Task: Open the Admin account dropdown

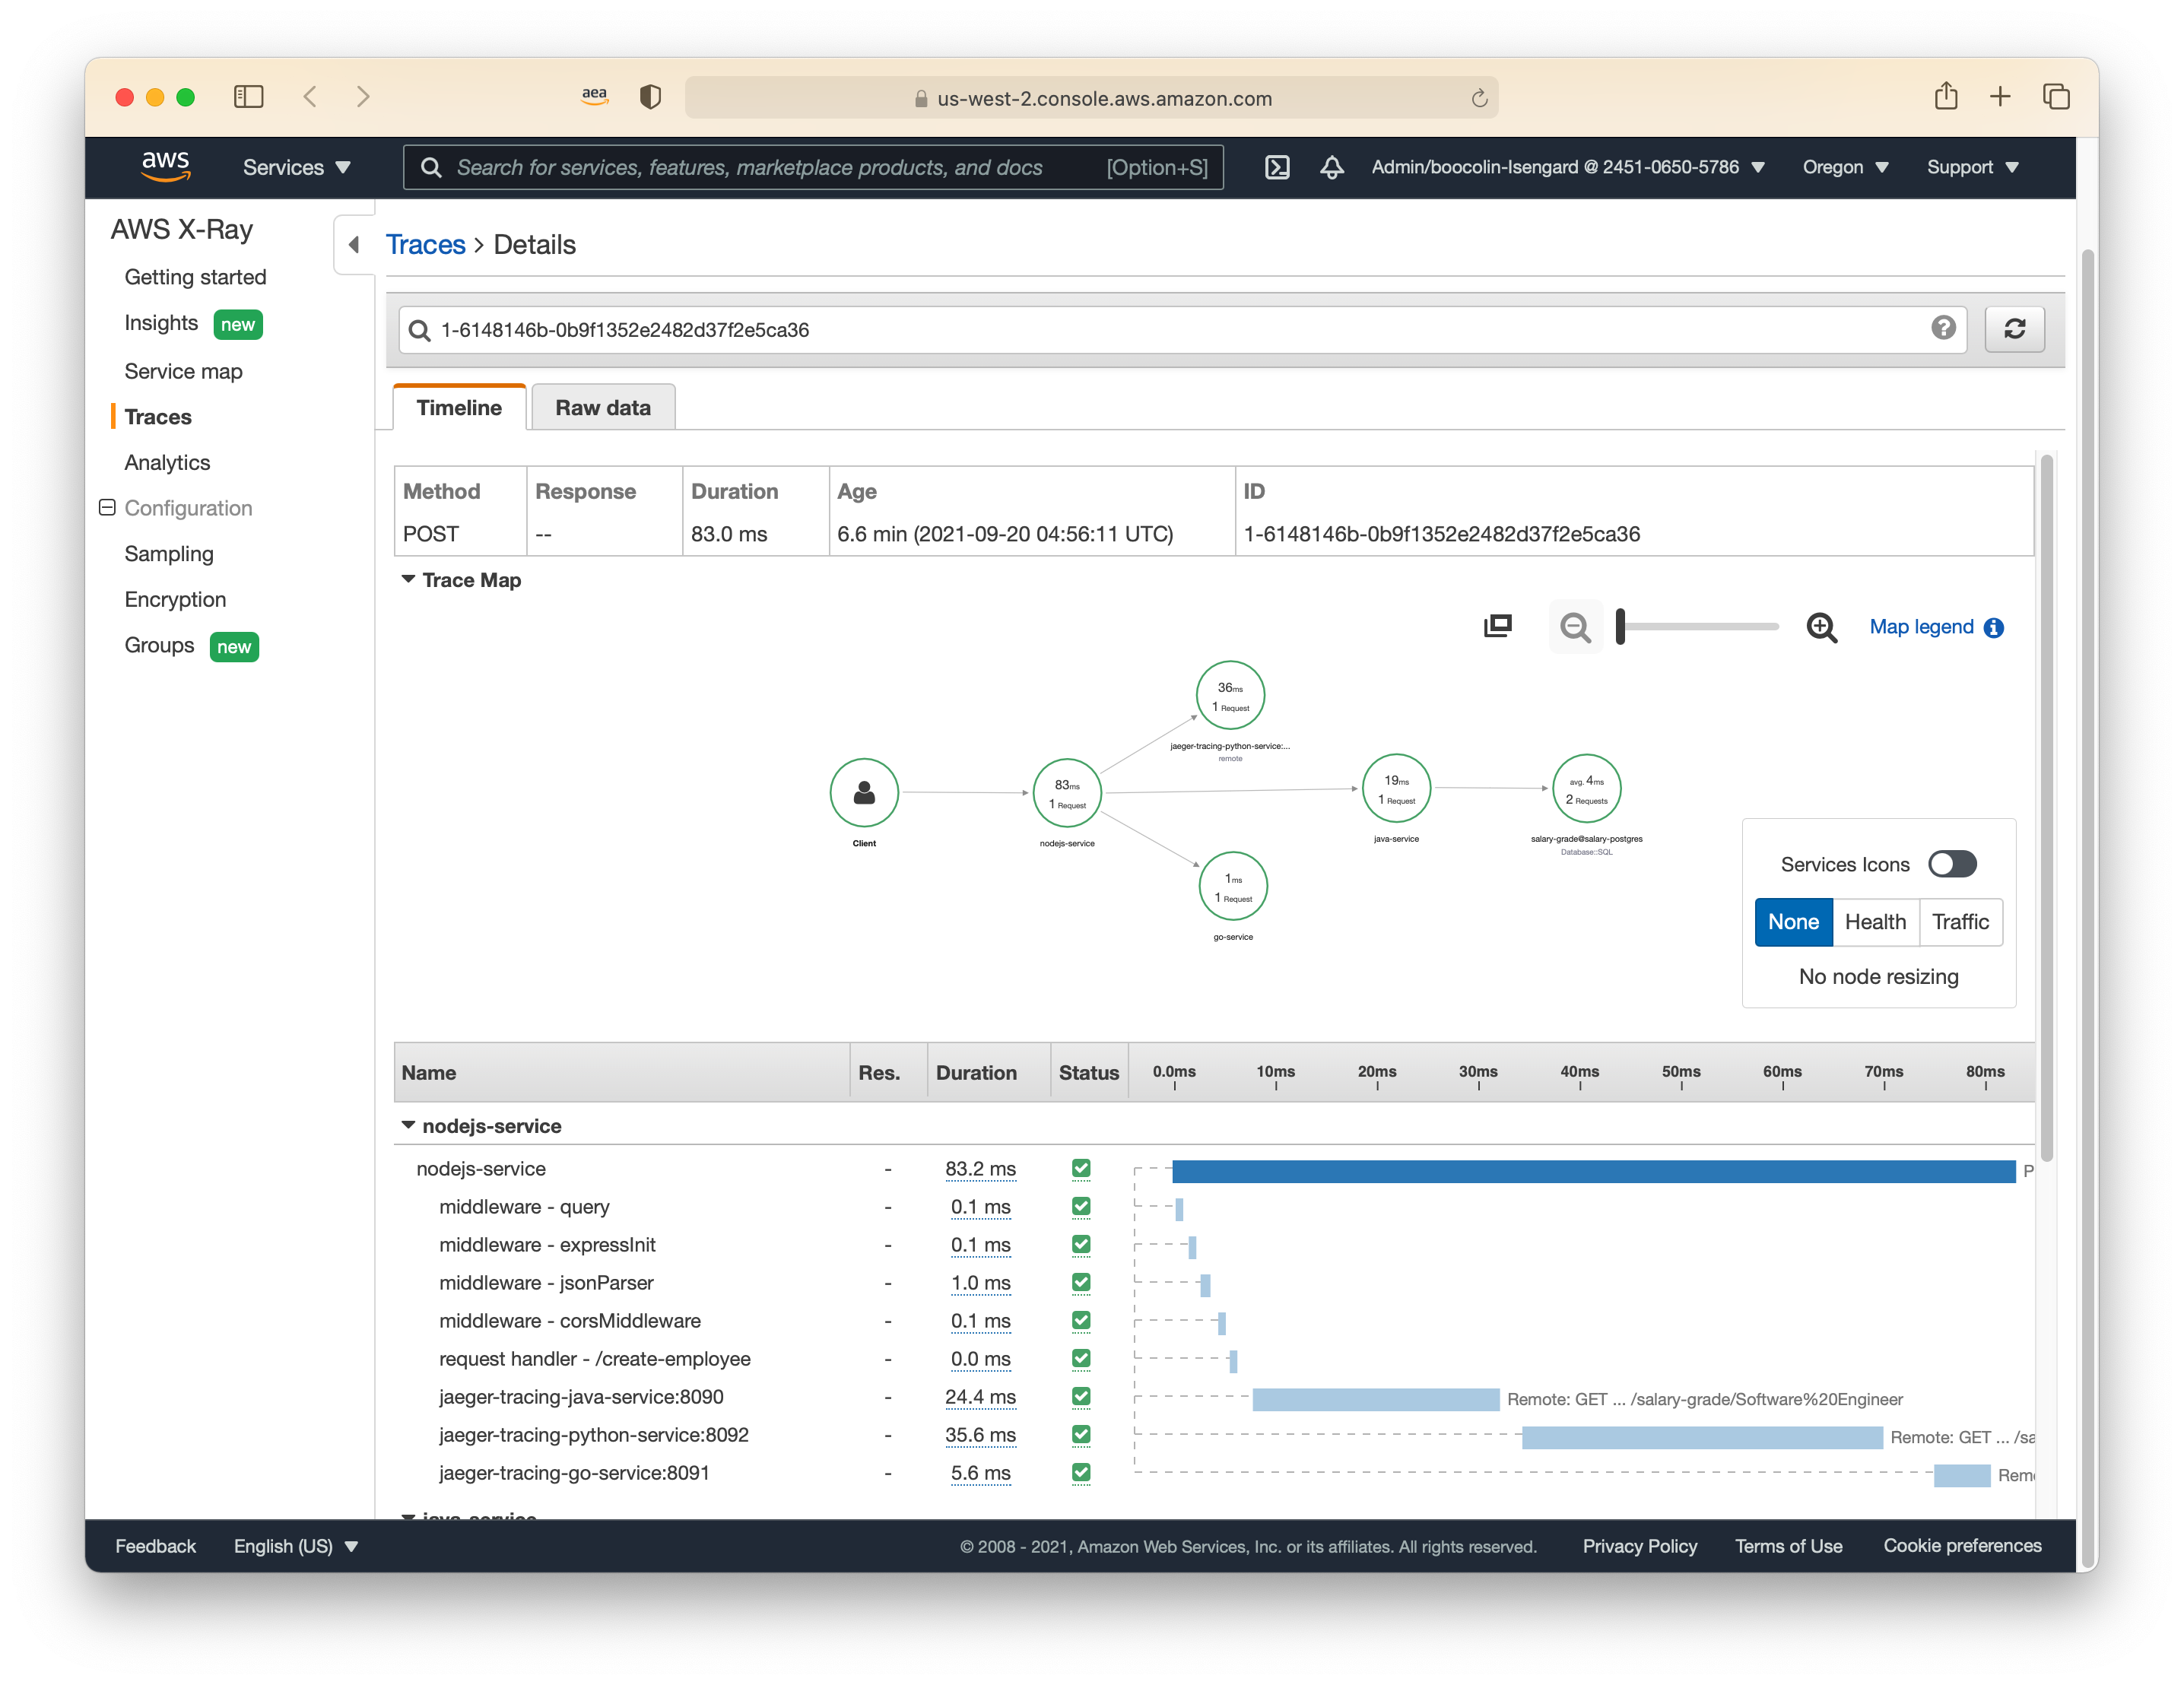Action: click(x=1567, y=167)
